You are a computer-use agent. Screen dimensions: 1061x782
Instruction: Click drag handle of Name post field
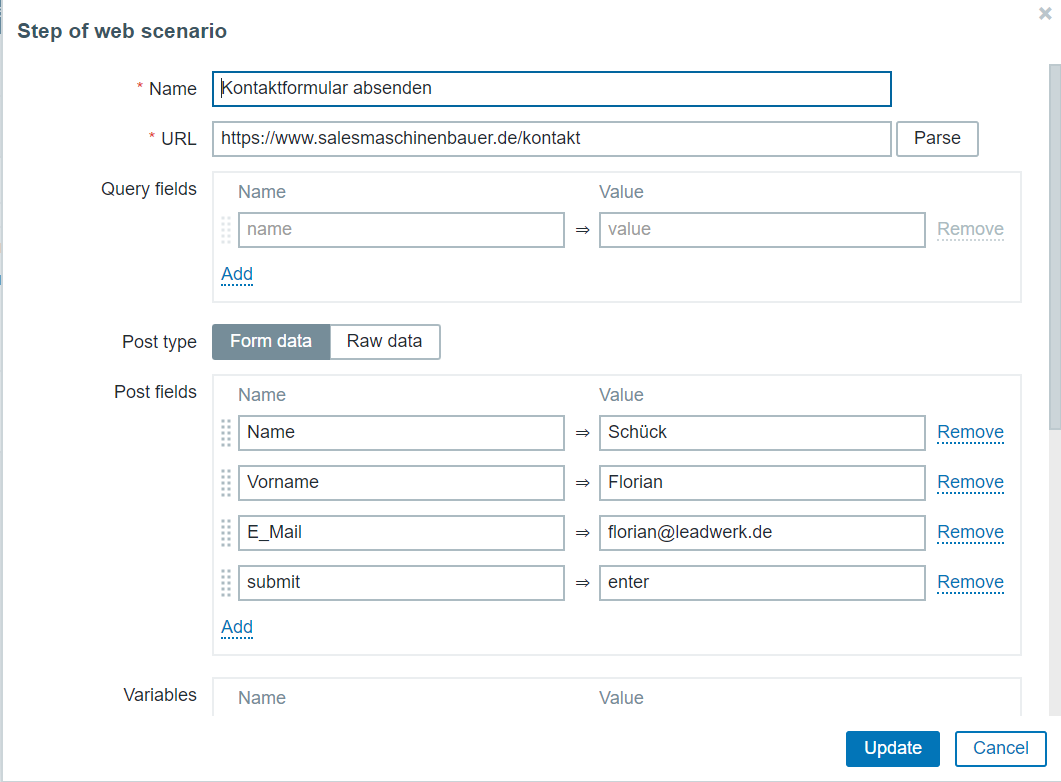point(226,433)
